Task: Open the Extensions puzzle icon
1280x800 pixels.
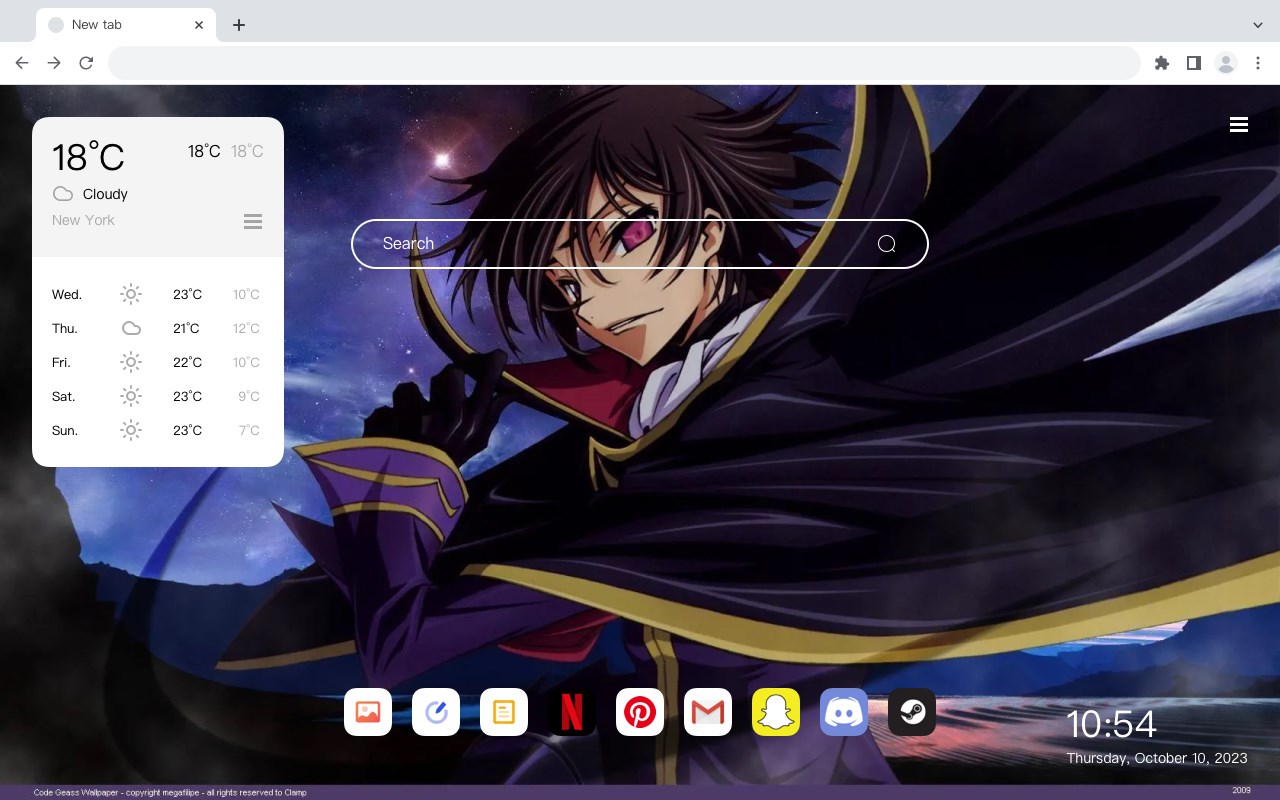Action: tap(1162, 63)
